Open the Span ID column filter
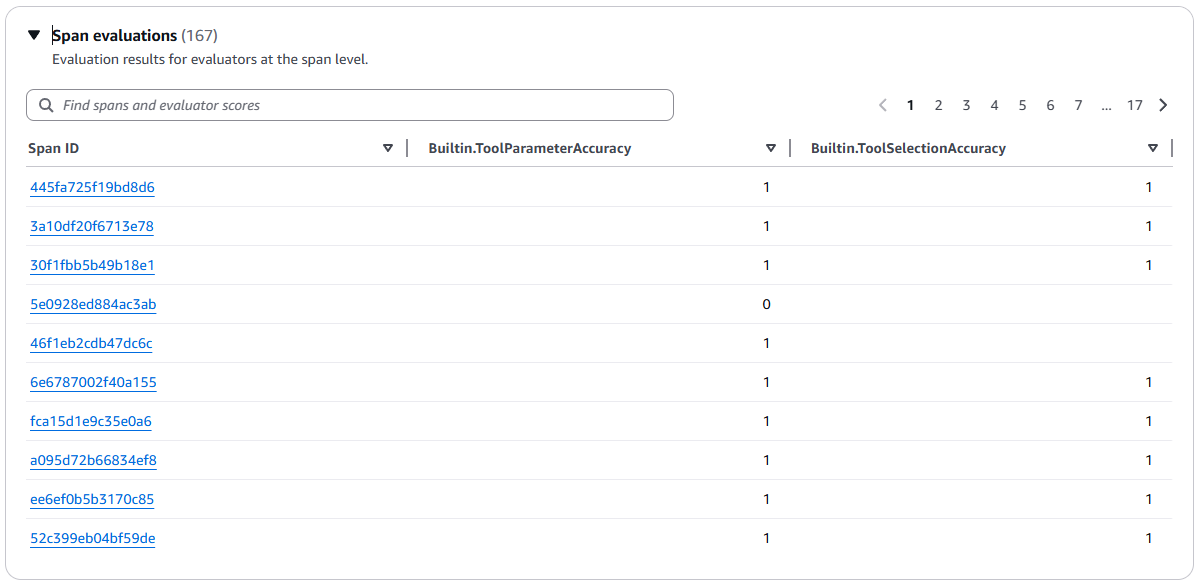Image resolution: width=1197 pixels, height=584 pixels. pyautogui.click(x=389, y=147)
